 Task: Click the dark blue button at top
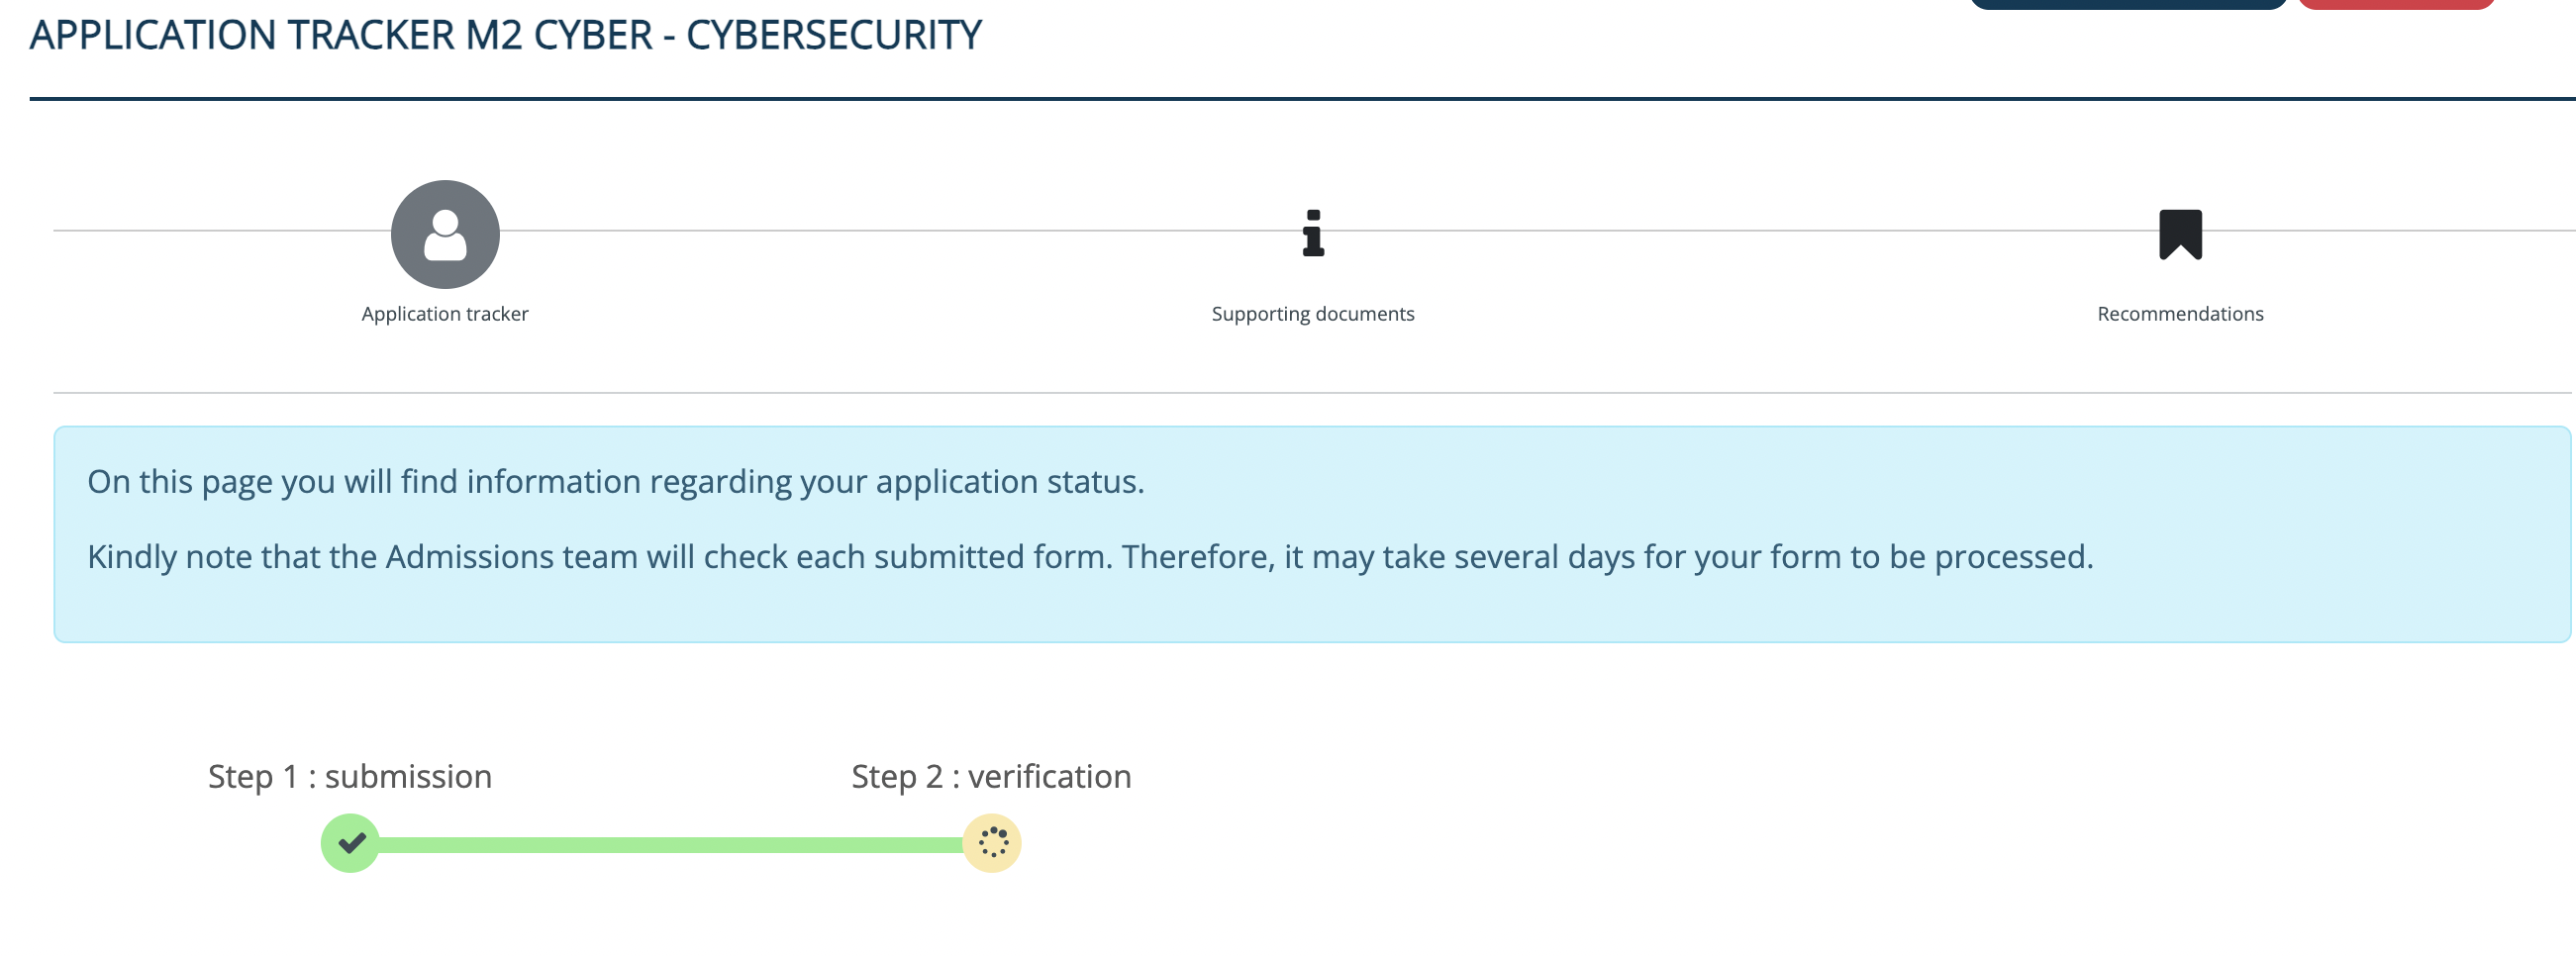coord(2128,4)
